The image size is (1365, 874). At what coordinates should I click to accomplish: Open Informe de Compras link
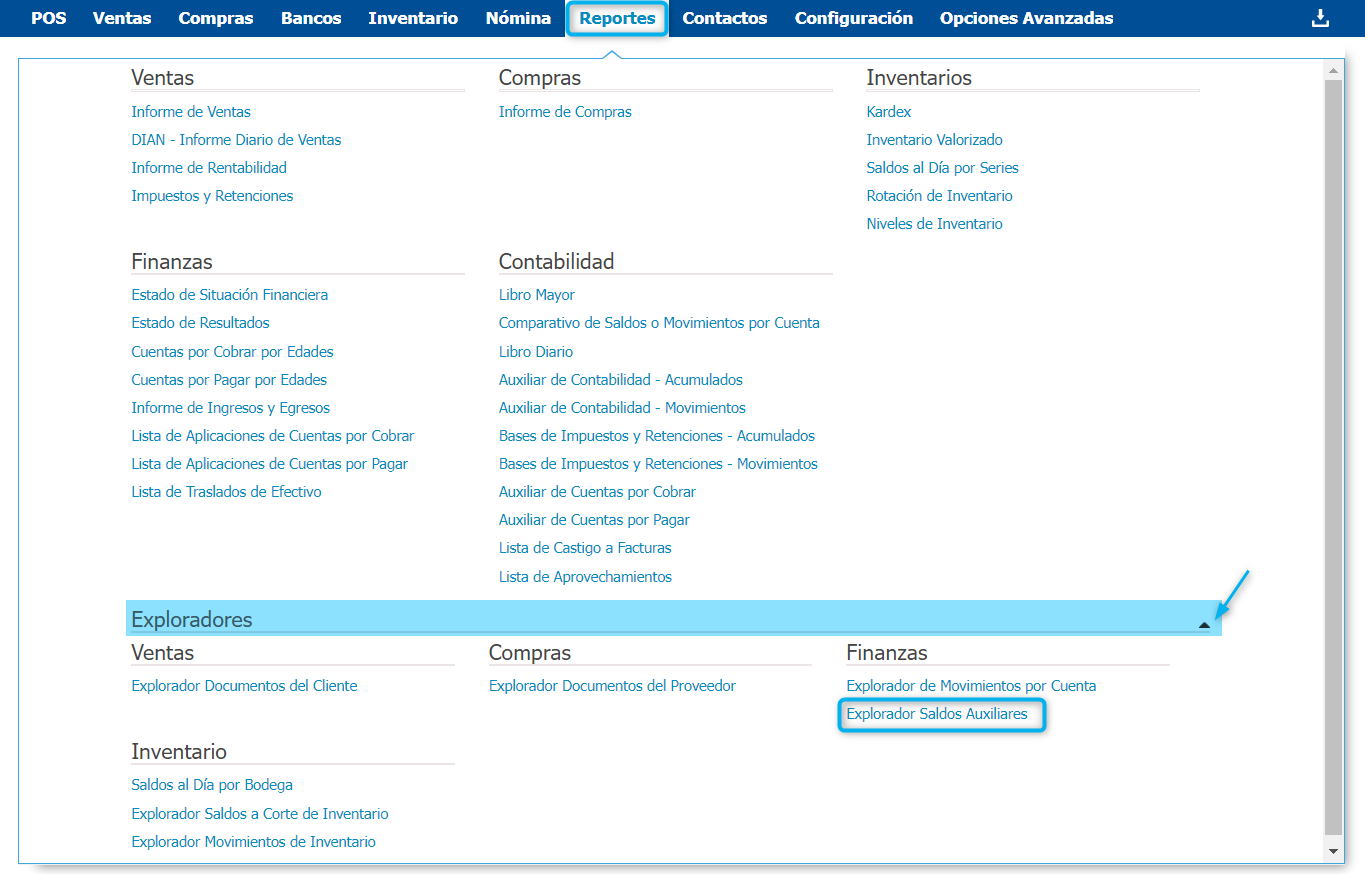click(565, 112)
